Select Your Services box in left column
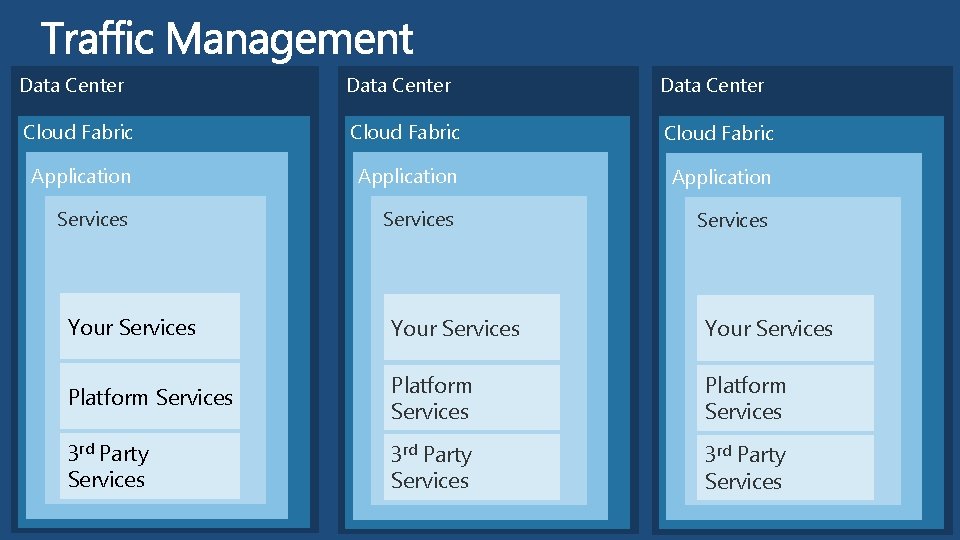Viewport: 960px width, 540px height. [x=150, y=326]
